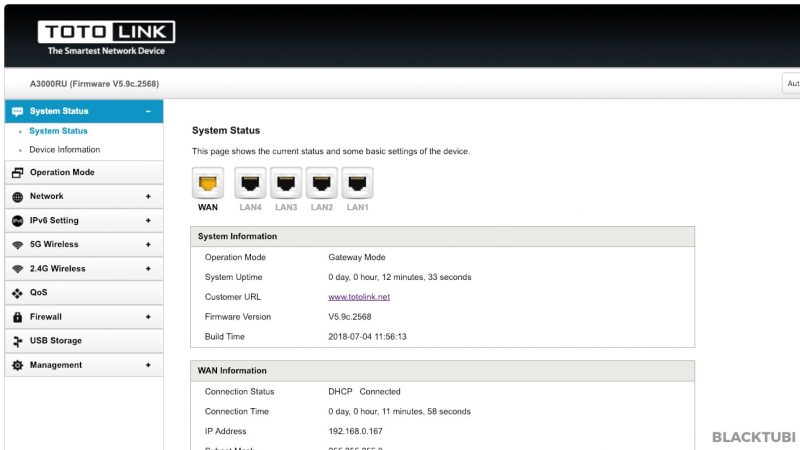
Task: Click the 5G Wireless wifi icon
Action: click(17, 245)
